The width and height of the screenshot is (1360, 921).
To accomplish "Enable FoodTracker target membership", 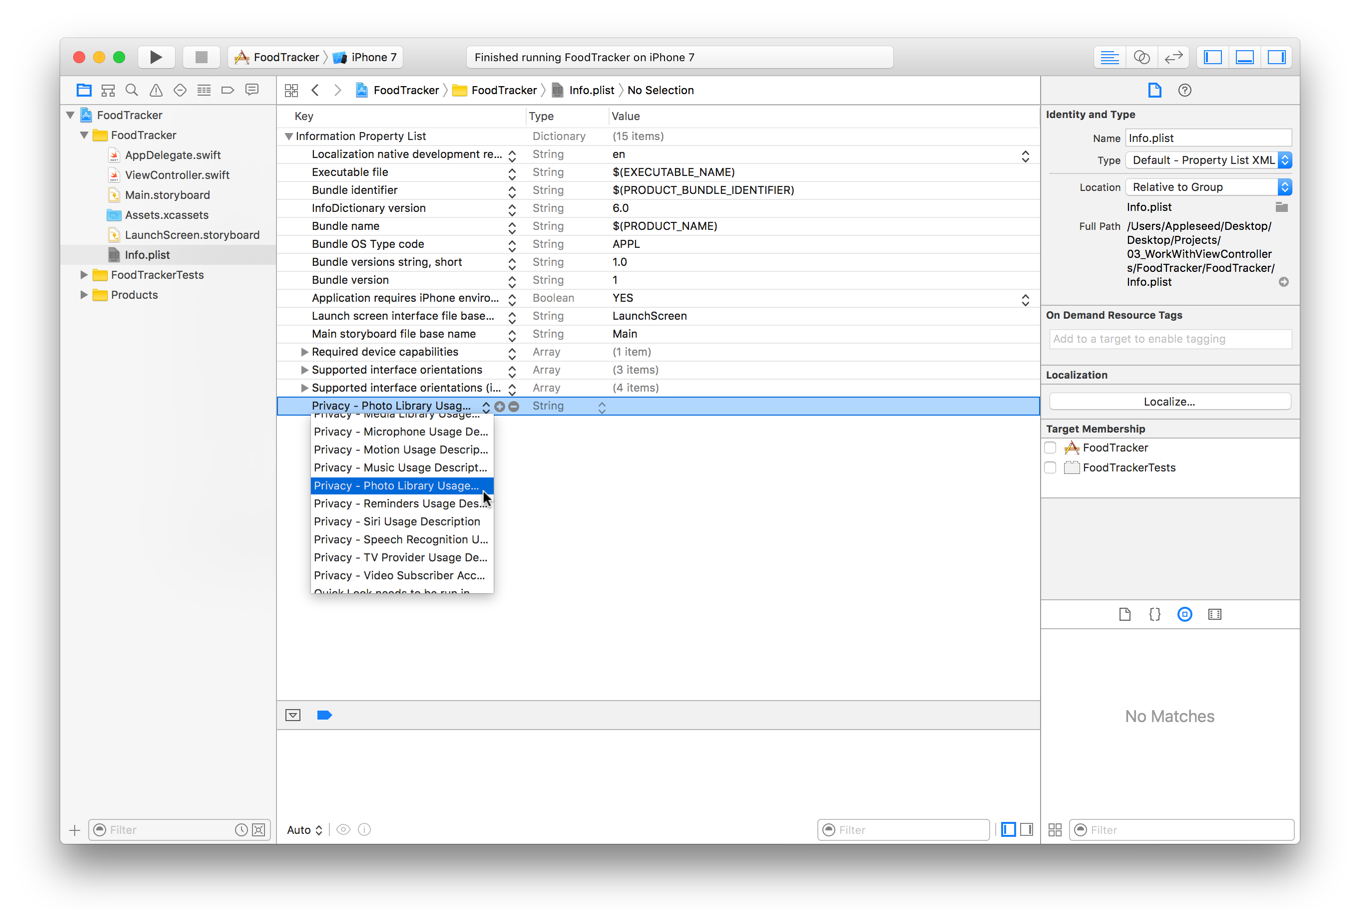I will point(1051,448).
